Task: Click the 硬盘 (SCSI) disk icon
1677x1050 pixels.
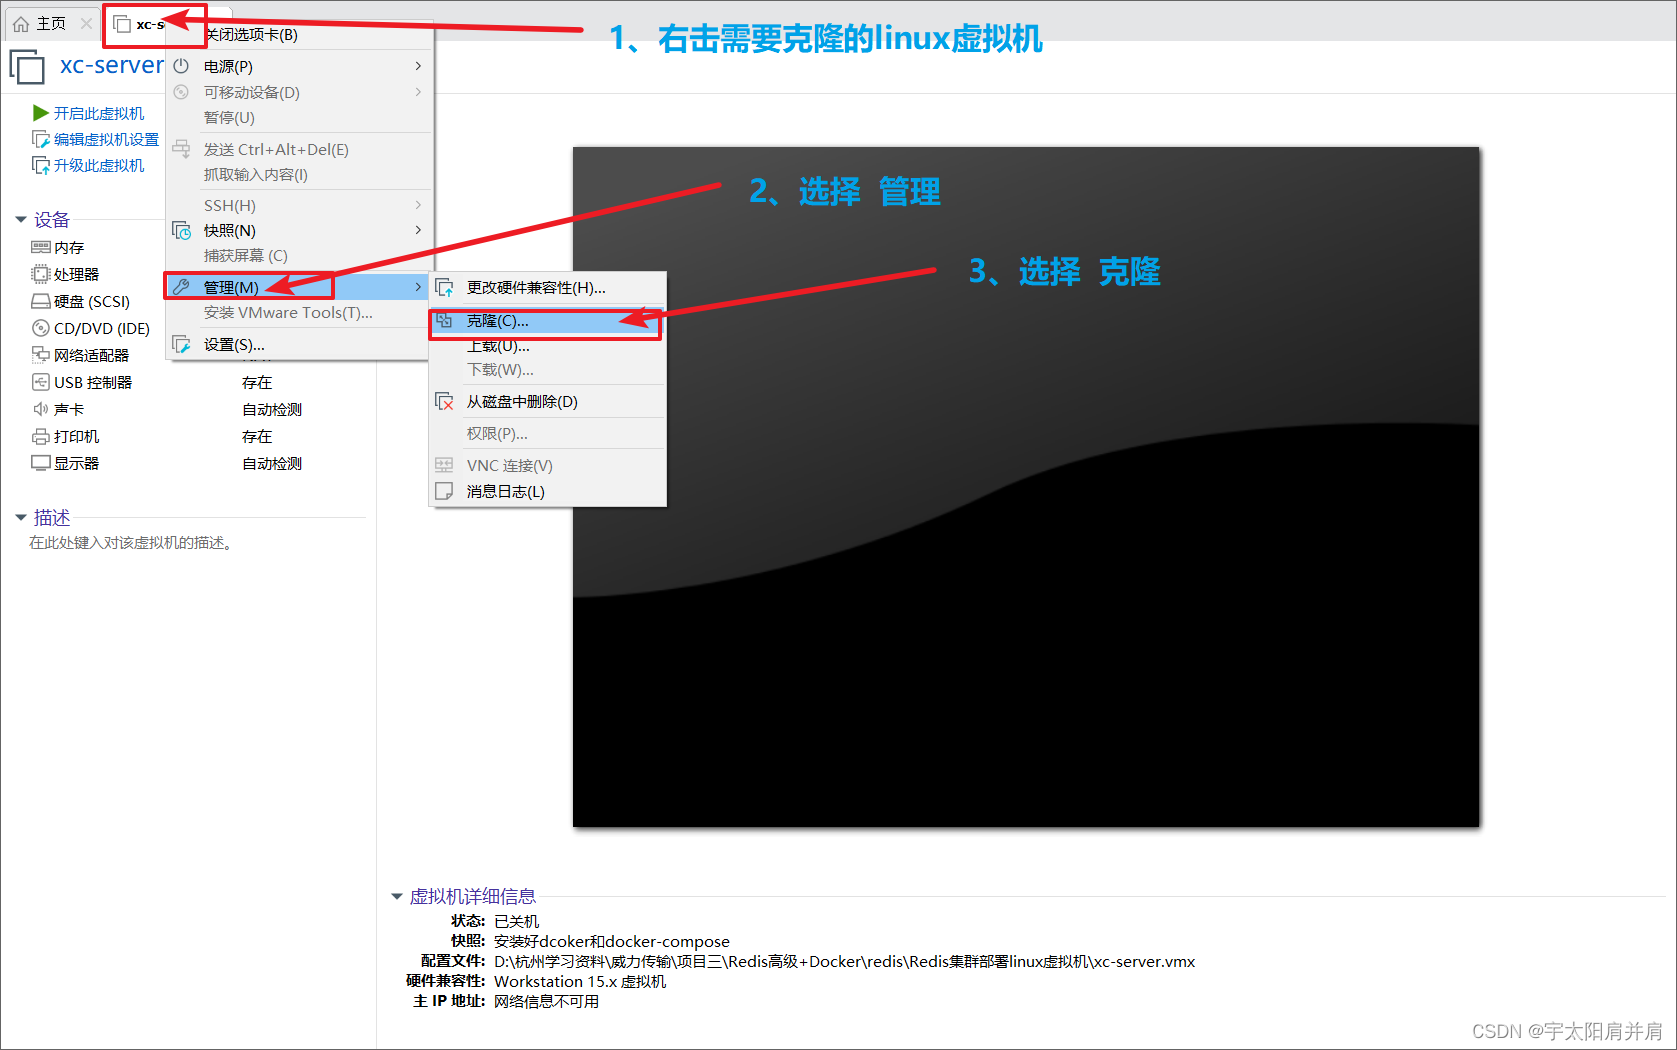Action: tap(41, 301)
